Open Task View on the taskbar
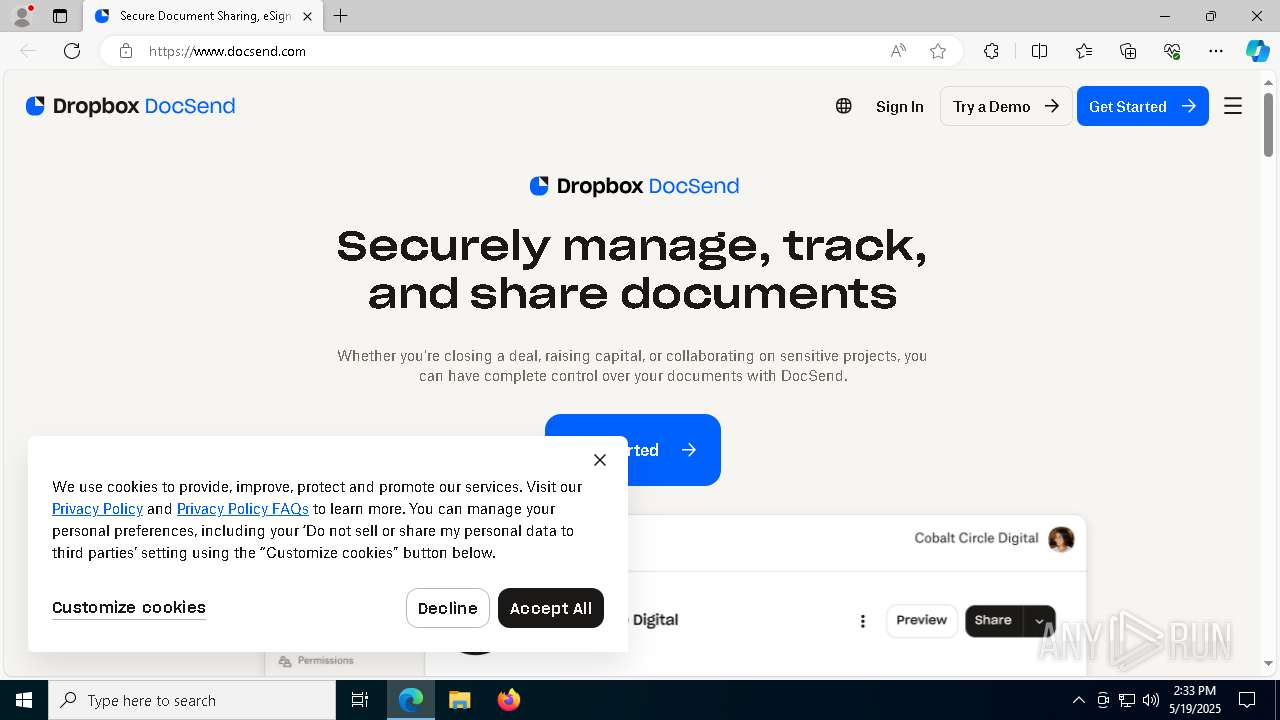 coord(360,700)
